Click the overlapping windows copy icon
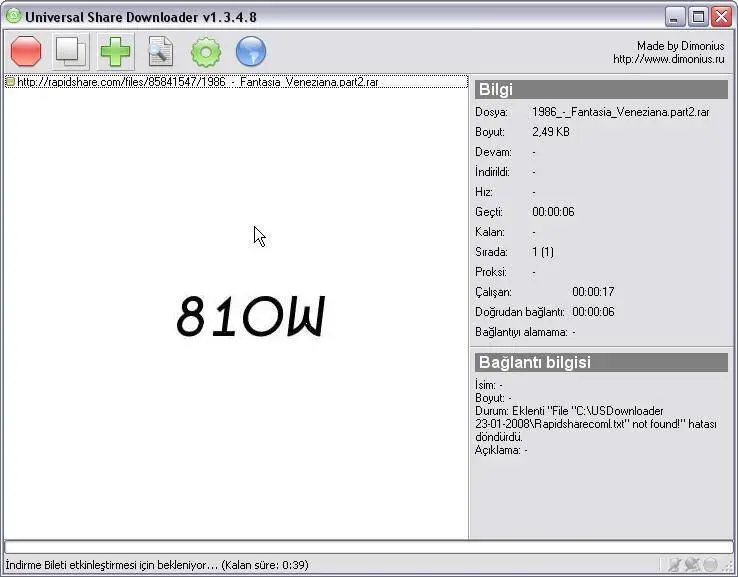 (71, 51)
